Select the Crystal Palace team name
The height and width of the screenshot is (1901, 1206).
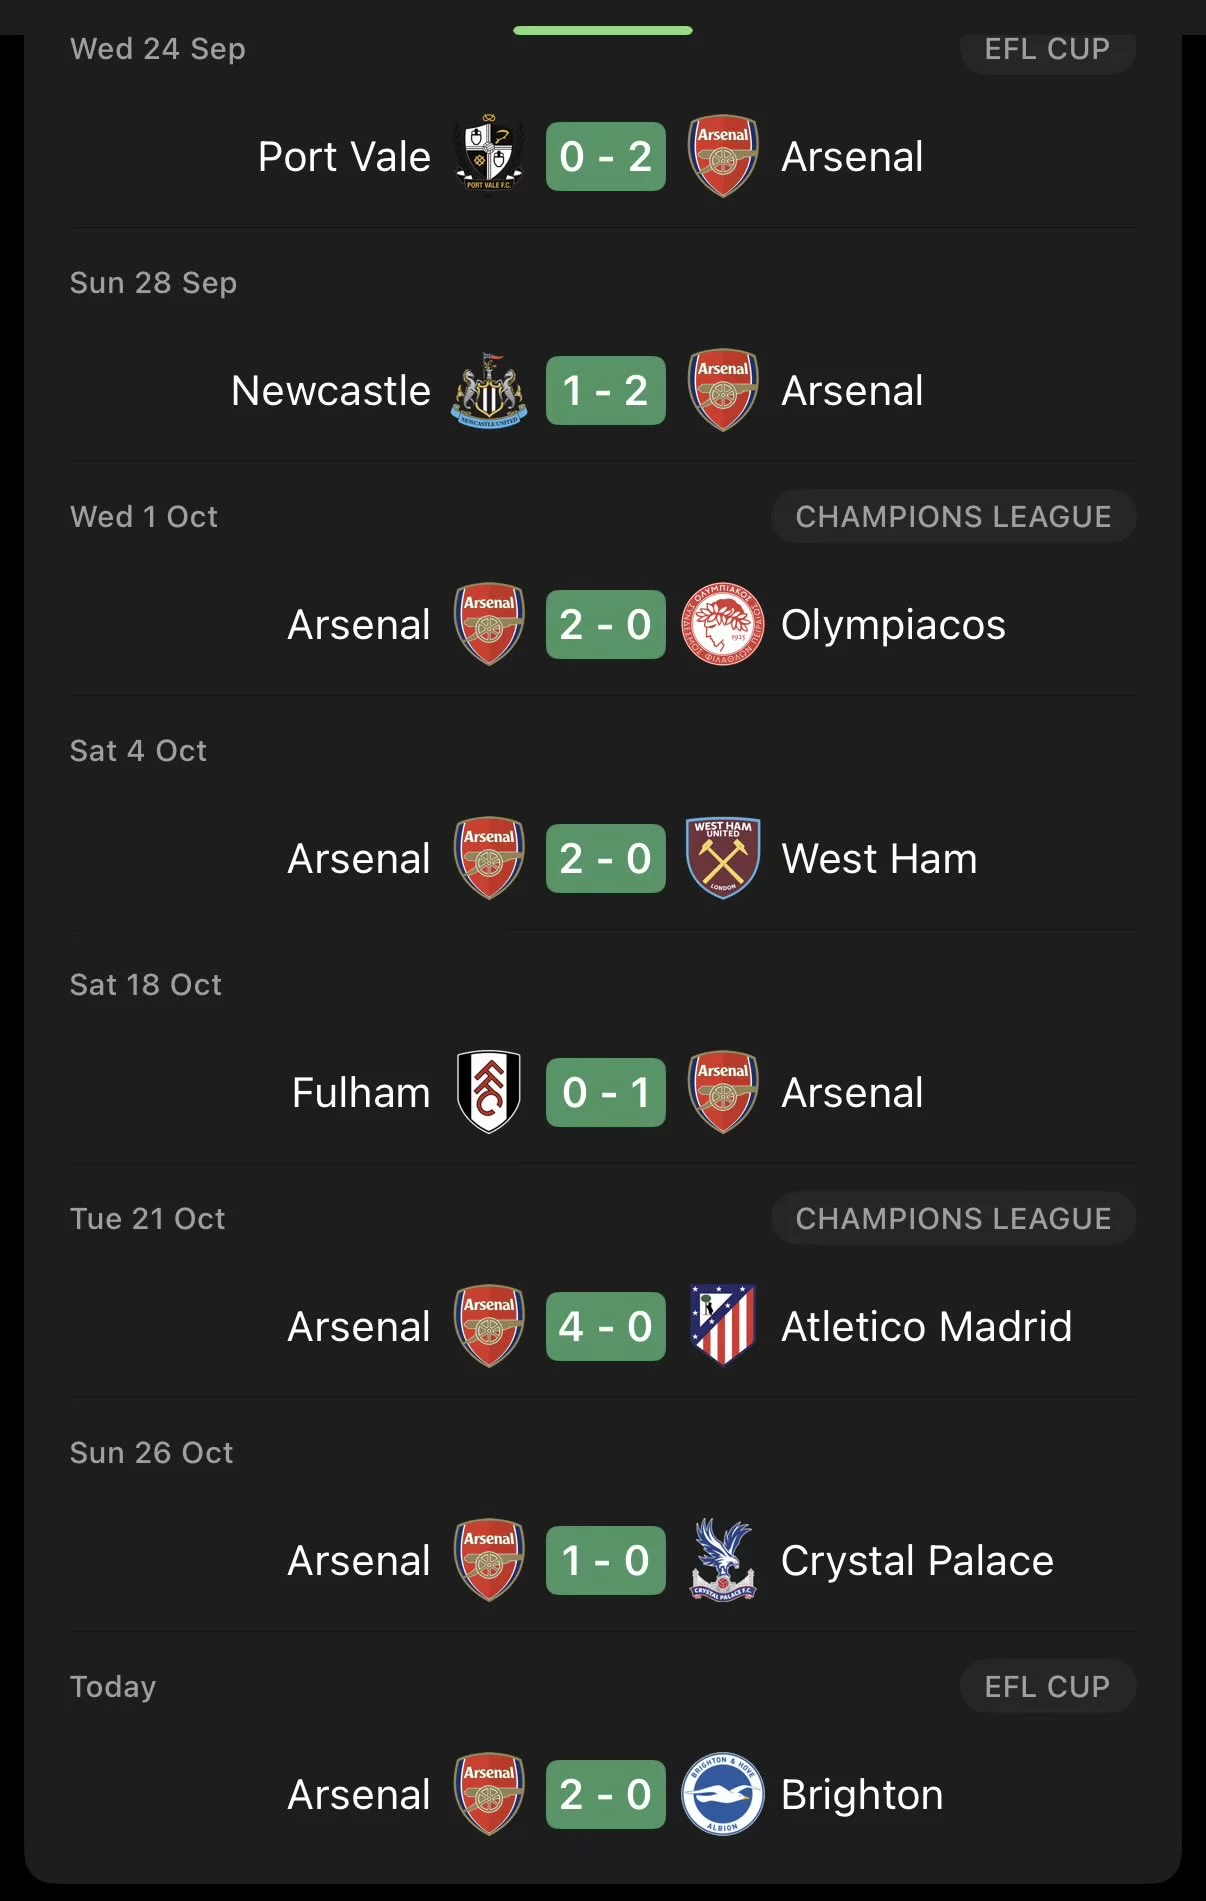point(917,1560)
